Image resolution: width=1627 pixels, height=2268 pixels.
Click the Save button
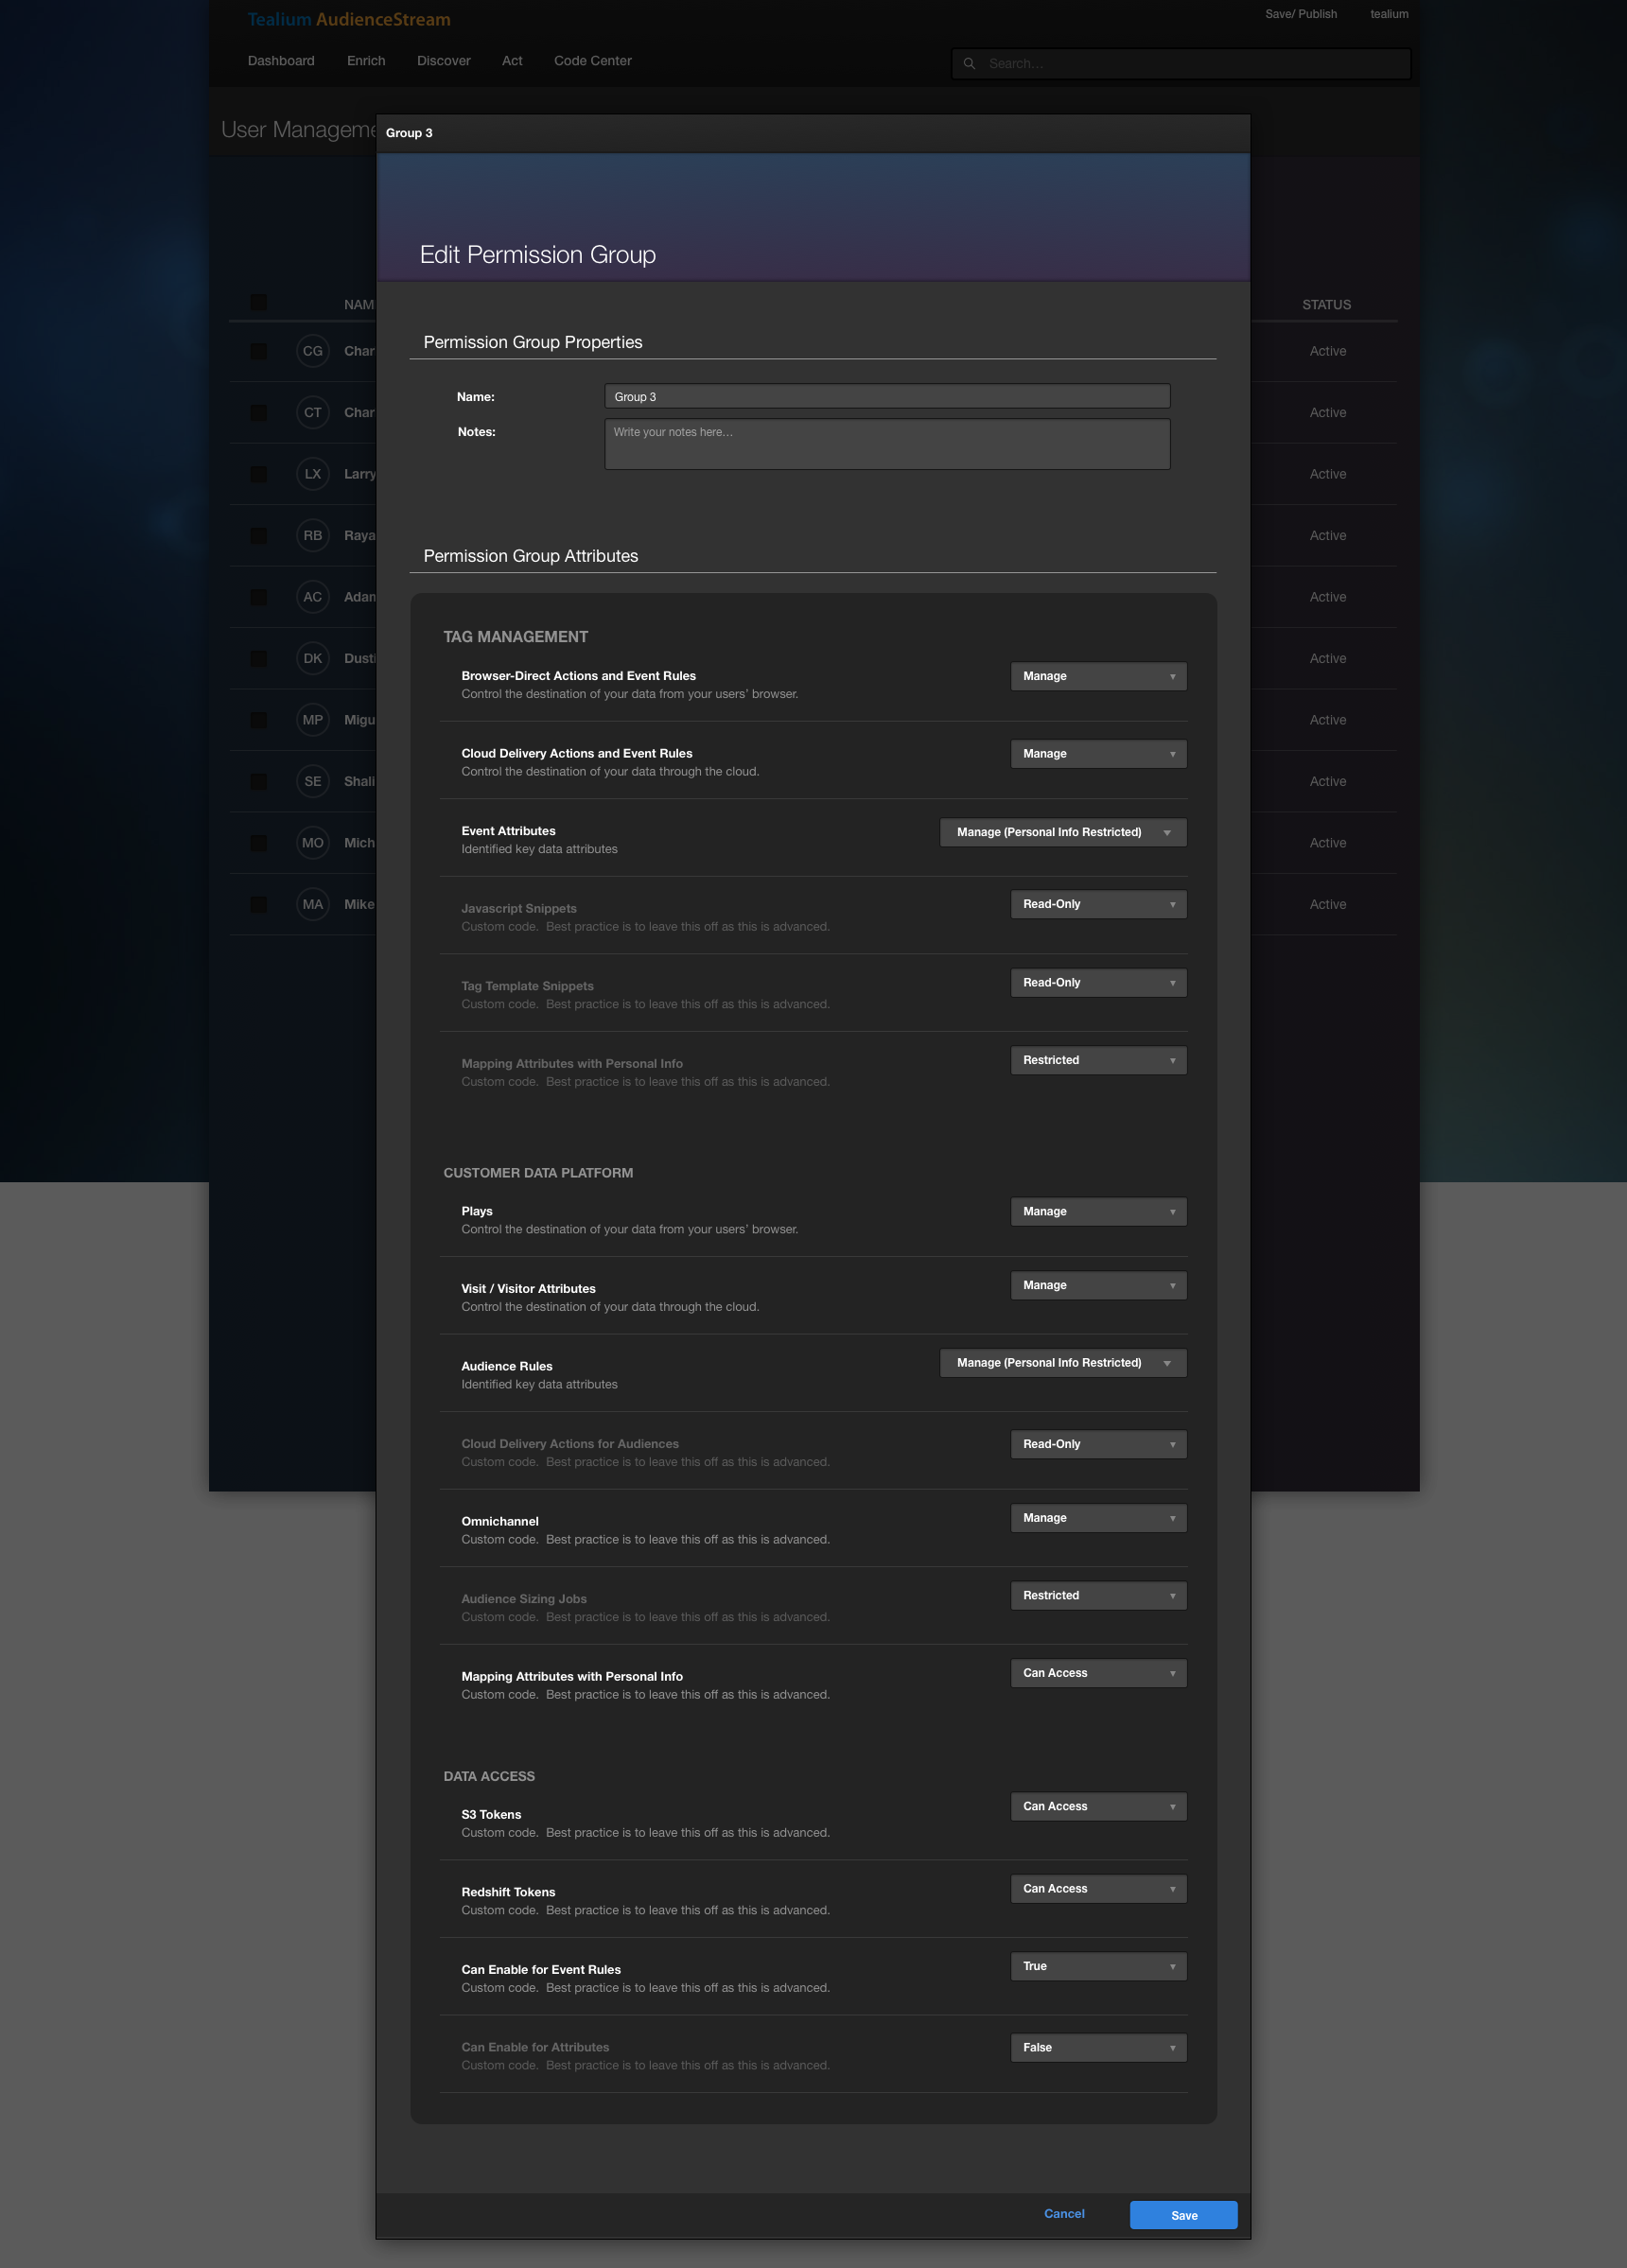(x=1183, y=2215)
